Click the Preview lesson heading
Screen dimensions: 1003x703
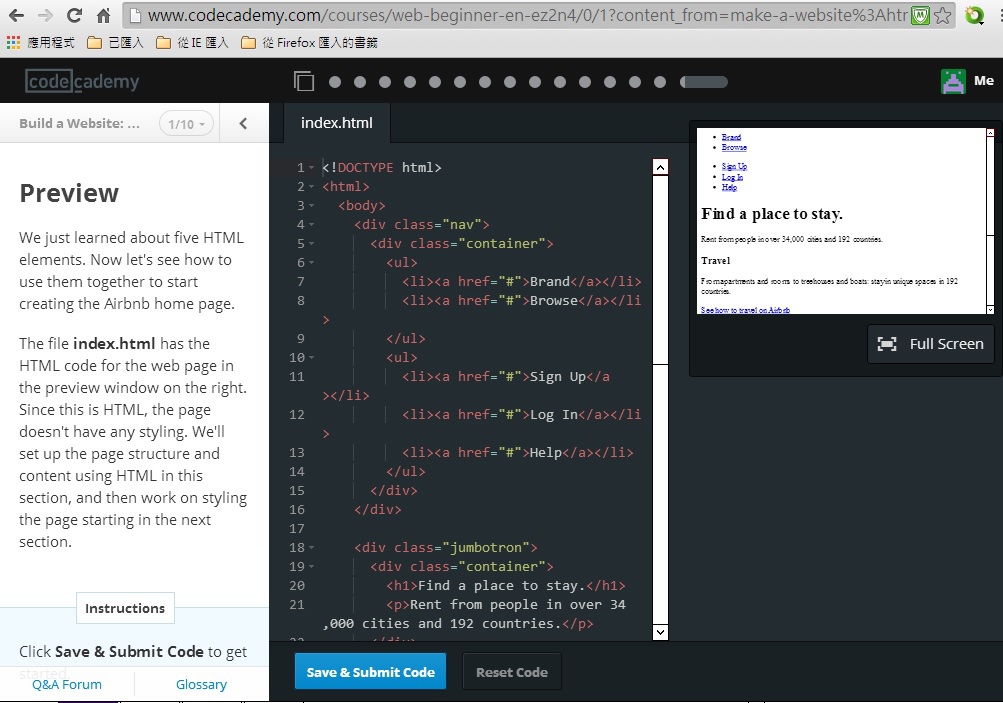tap(69, 193)
